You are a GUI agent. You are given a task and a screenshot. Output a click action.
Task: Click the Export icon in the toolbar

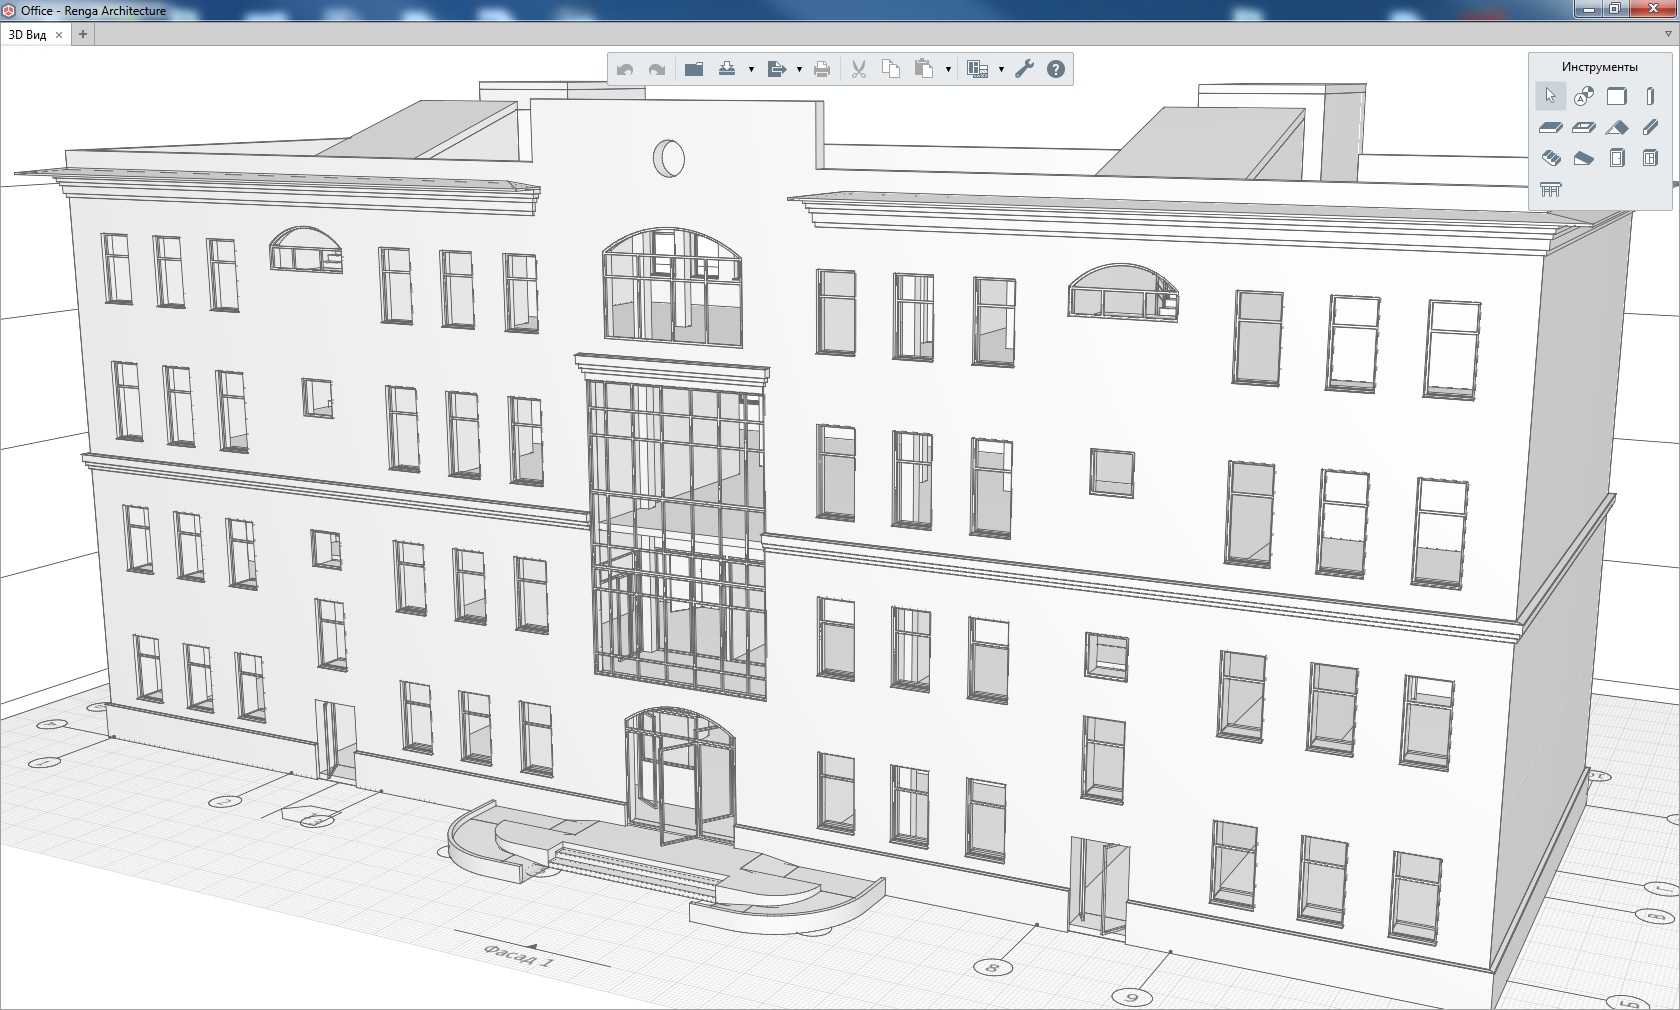click(x=776, y=69)
